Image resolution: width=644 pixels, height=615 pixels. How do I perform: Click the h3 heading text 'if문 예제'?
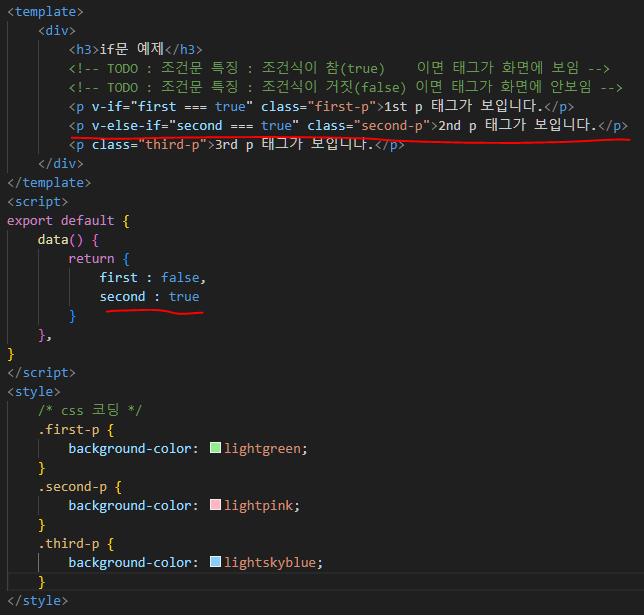tap(132, 49)
